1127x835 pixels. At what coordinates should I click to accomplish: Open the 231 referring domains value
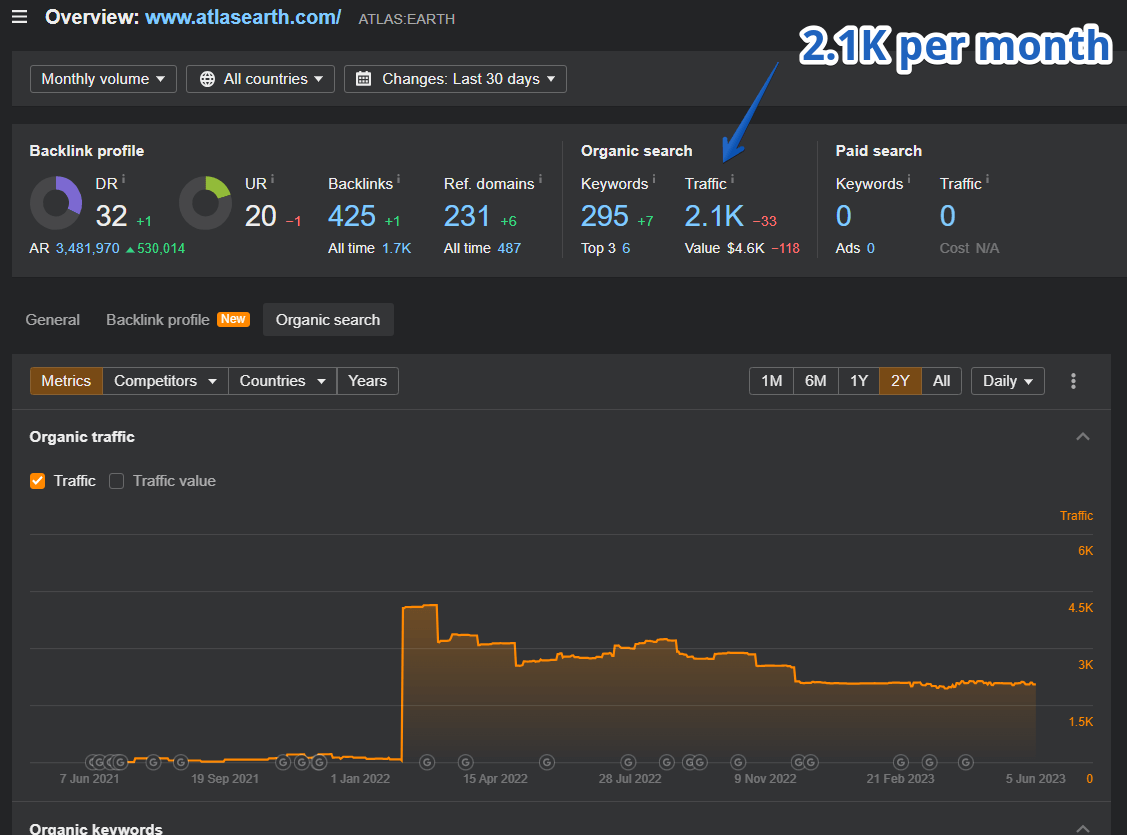pos(466,216)
